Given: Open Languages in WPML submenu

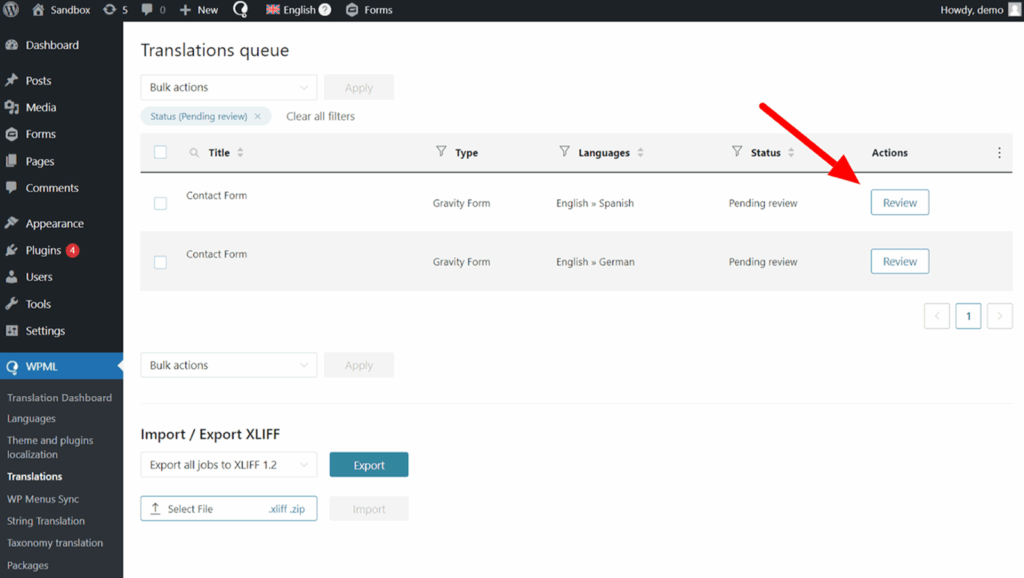Looking at the screenshot, I should (31, 419).
